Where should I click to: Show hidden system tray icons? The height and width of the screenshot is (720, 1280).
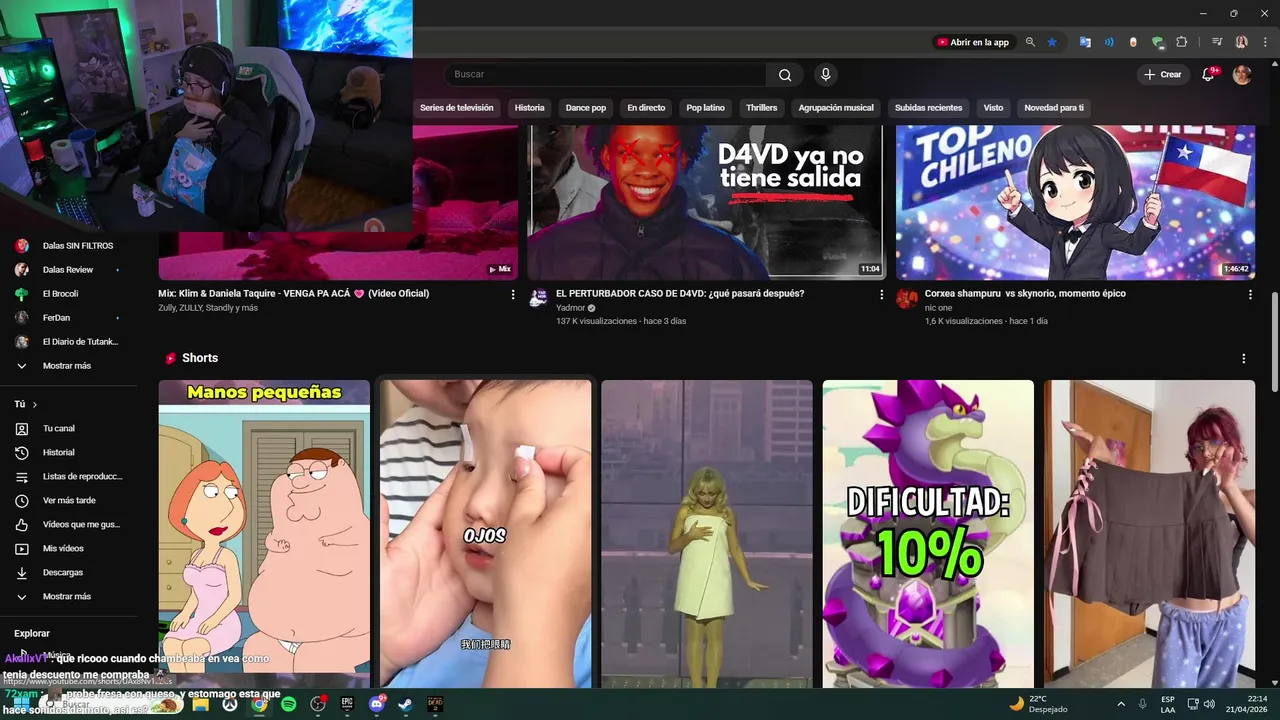tap(1120, 704)
